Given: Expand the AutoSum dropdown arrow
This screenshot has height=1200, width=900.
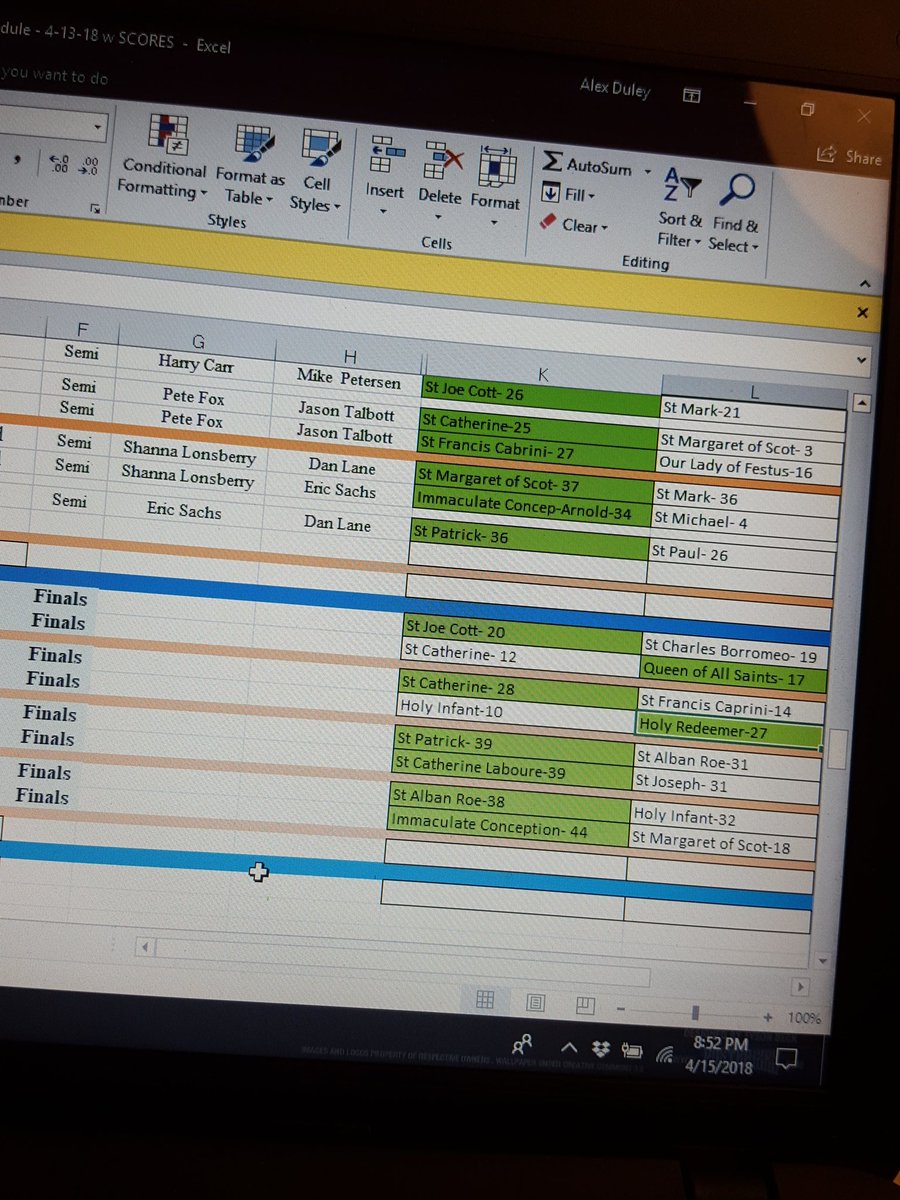Looking at the screenshot, I should tap(647, 172).
